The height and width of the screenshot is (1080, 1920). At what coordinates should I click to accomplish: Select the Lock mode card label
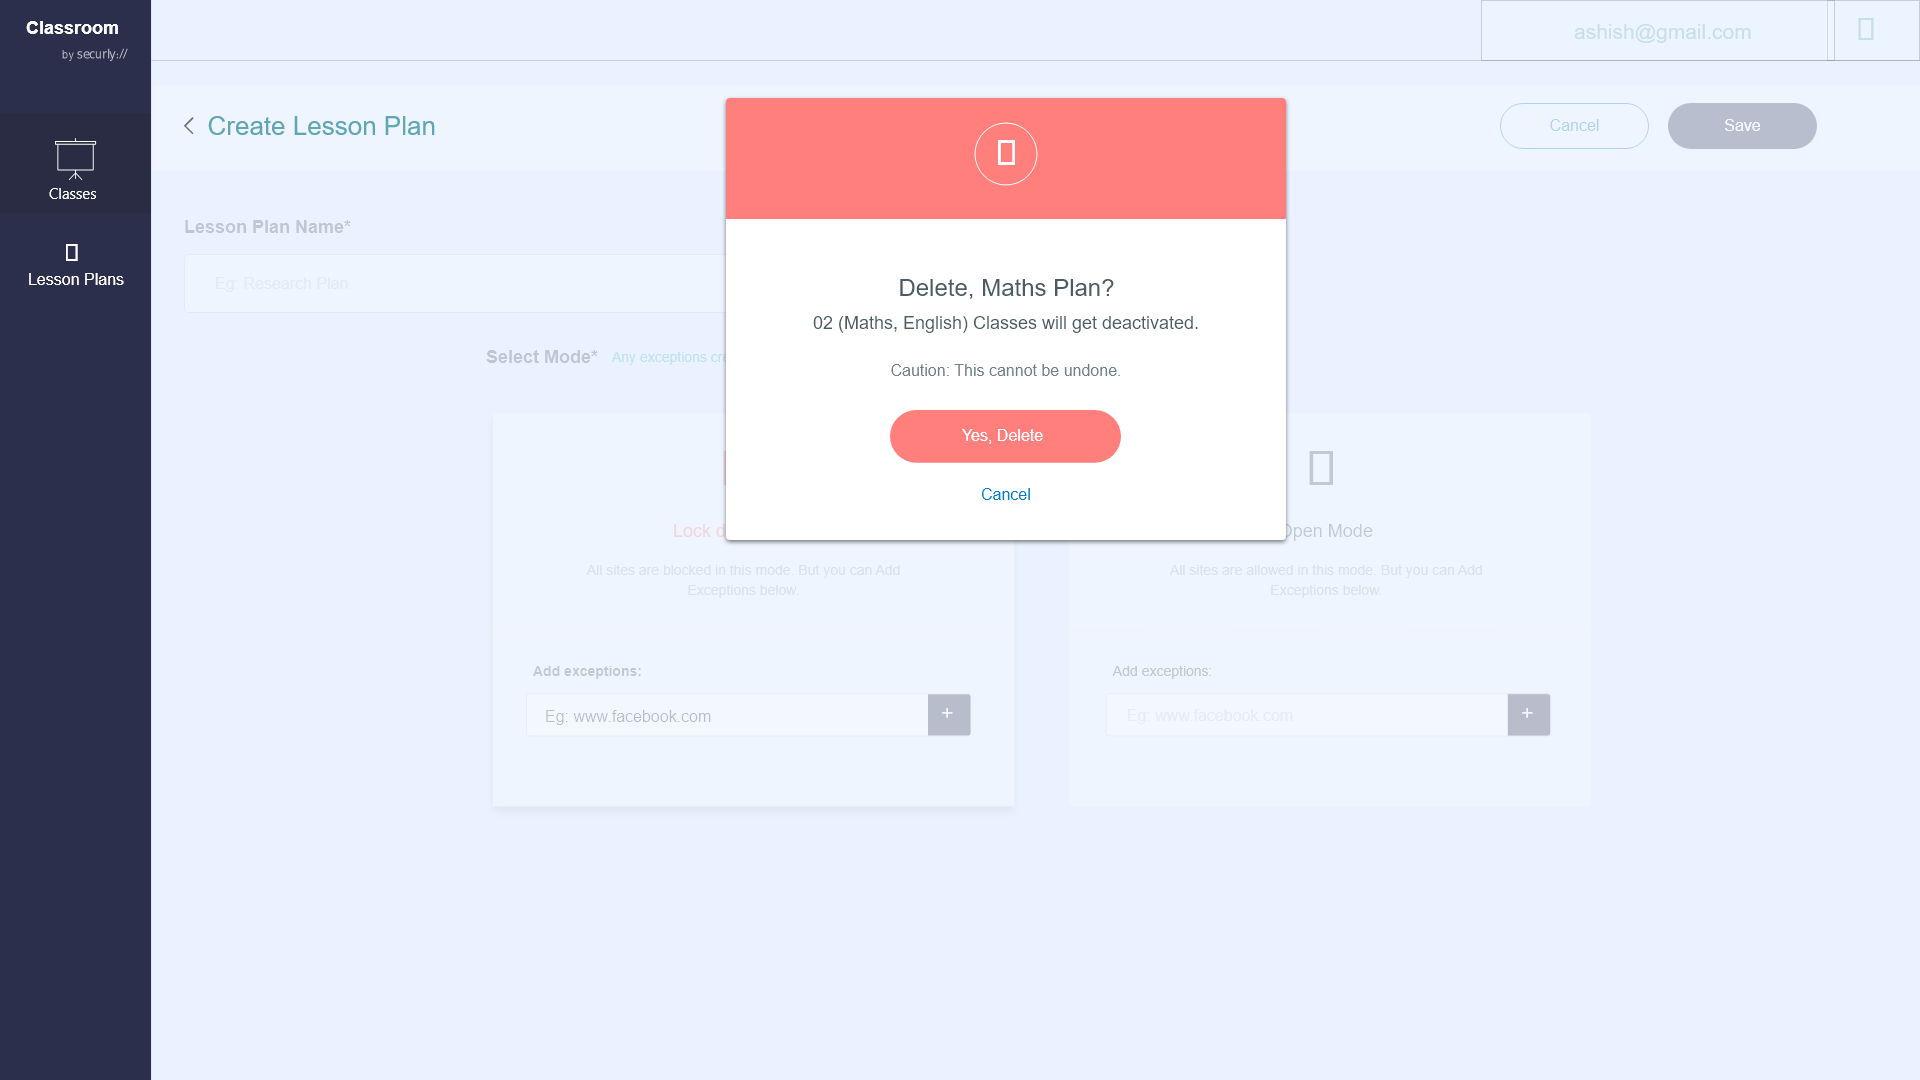coord(697,531)
